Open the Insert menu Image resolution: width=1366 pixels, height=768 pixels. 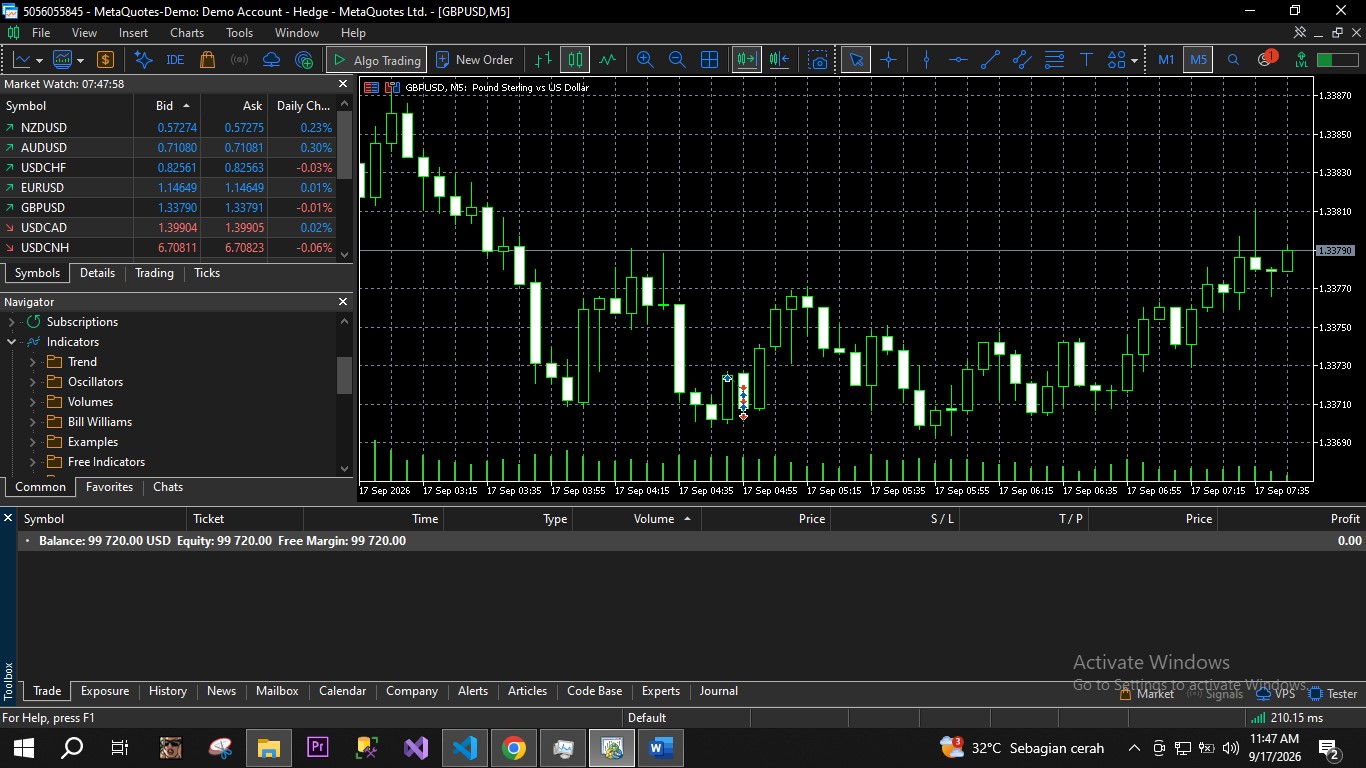pos(133,33)
